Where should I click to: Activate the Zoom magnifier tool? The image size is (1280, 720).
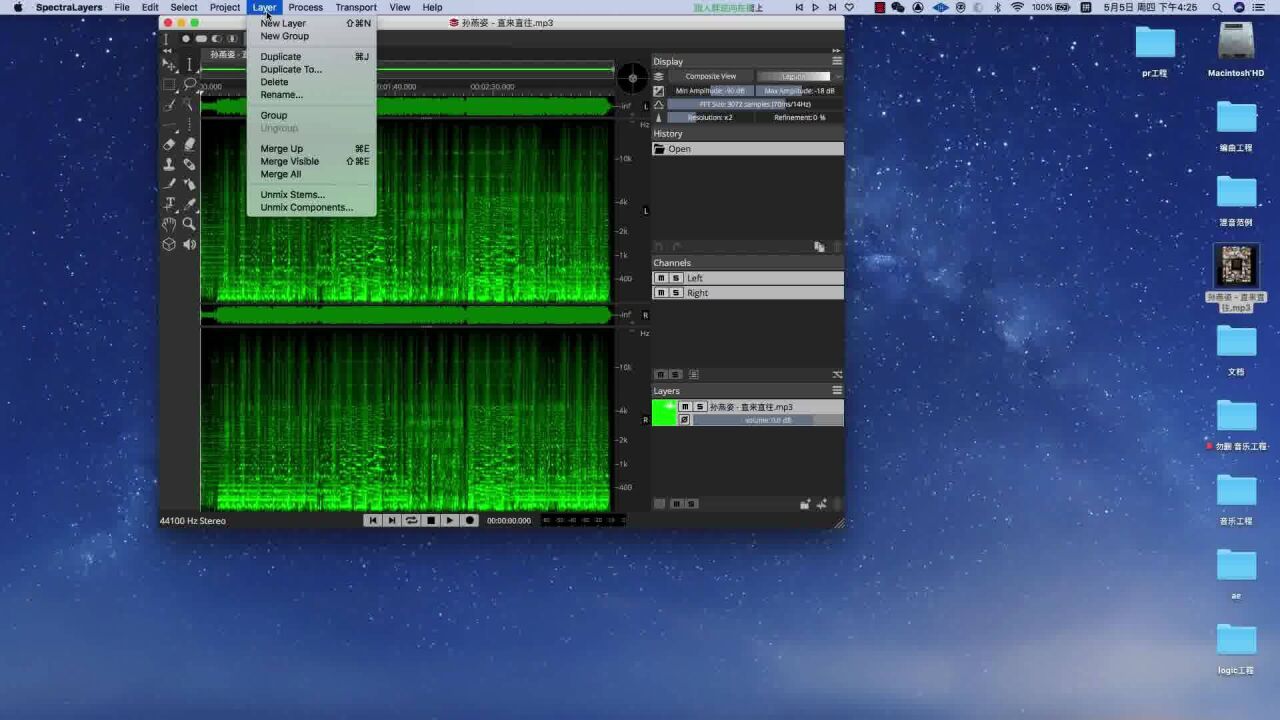(189, 224)
